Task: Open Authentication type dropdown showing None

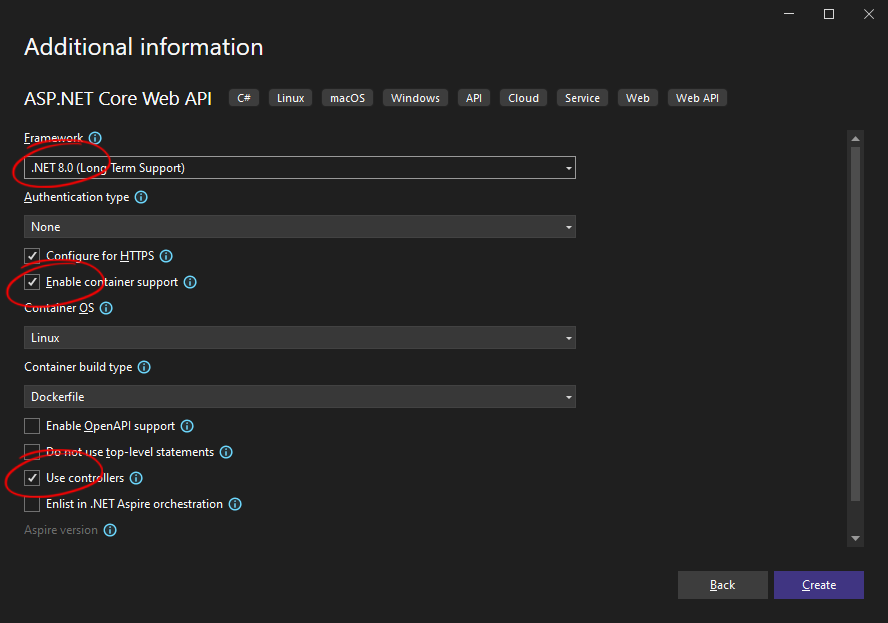Action: (300, 227)
